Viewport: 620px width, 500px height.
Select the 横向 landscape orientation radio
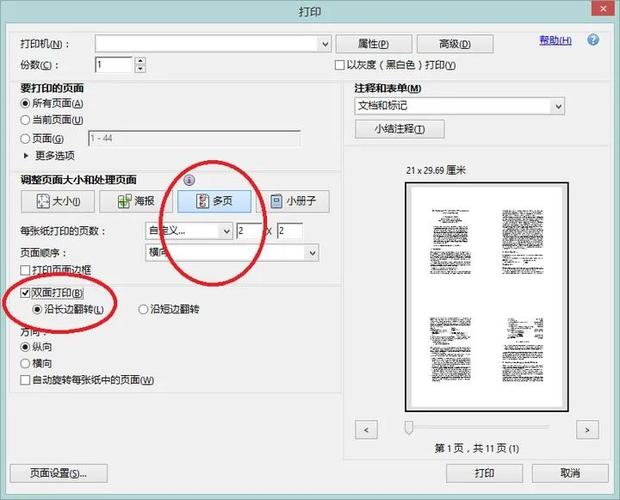[x=25, y=363]
